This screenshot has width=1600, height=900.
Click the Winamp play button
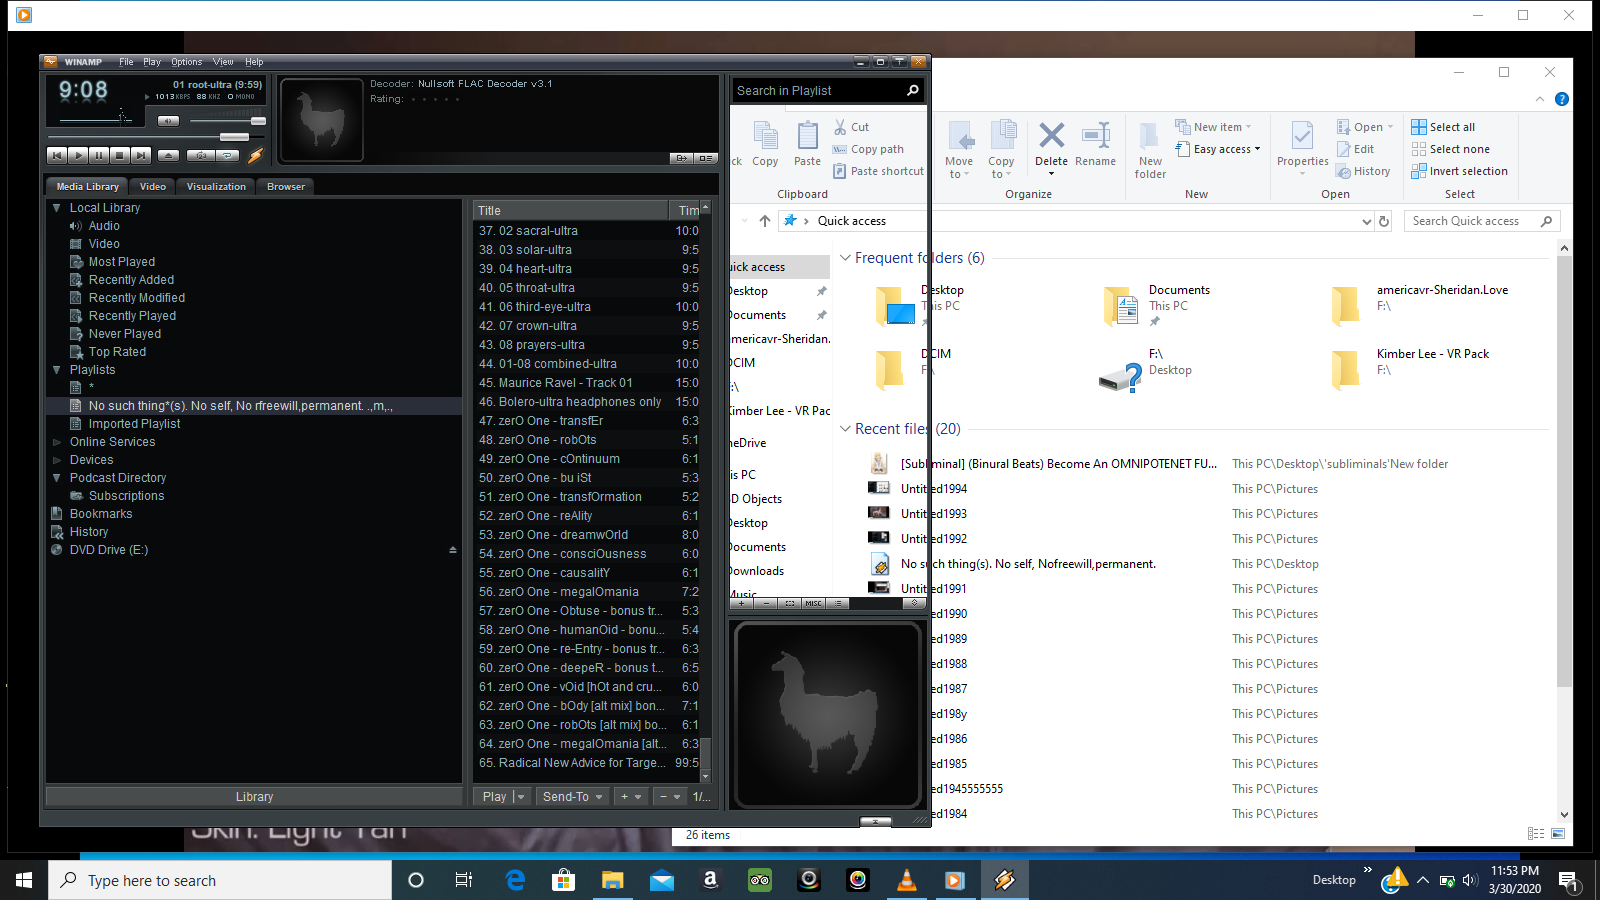78,155
